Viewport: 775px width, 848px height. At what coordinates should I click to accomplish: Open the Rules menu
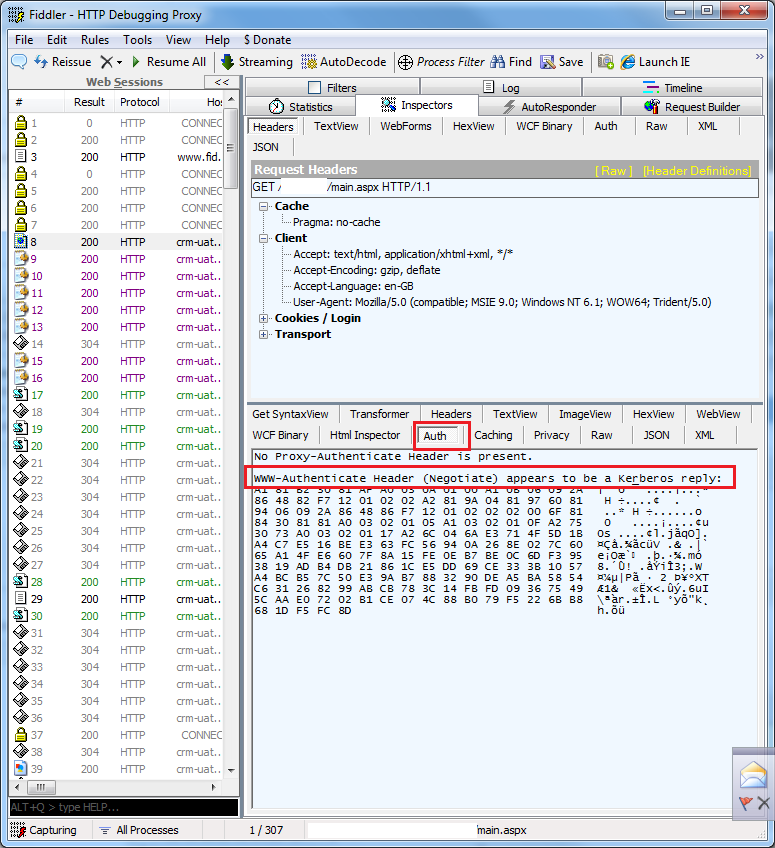(x=95, y=39)
